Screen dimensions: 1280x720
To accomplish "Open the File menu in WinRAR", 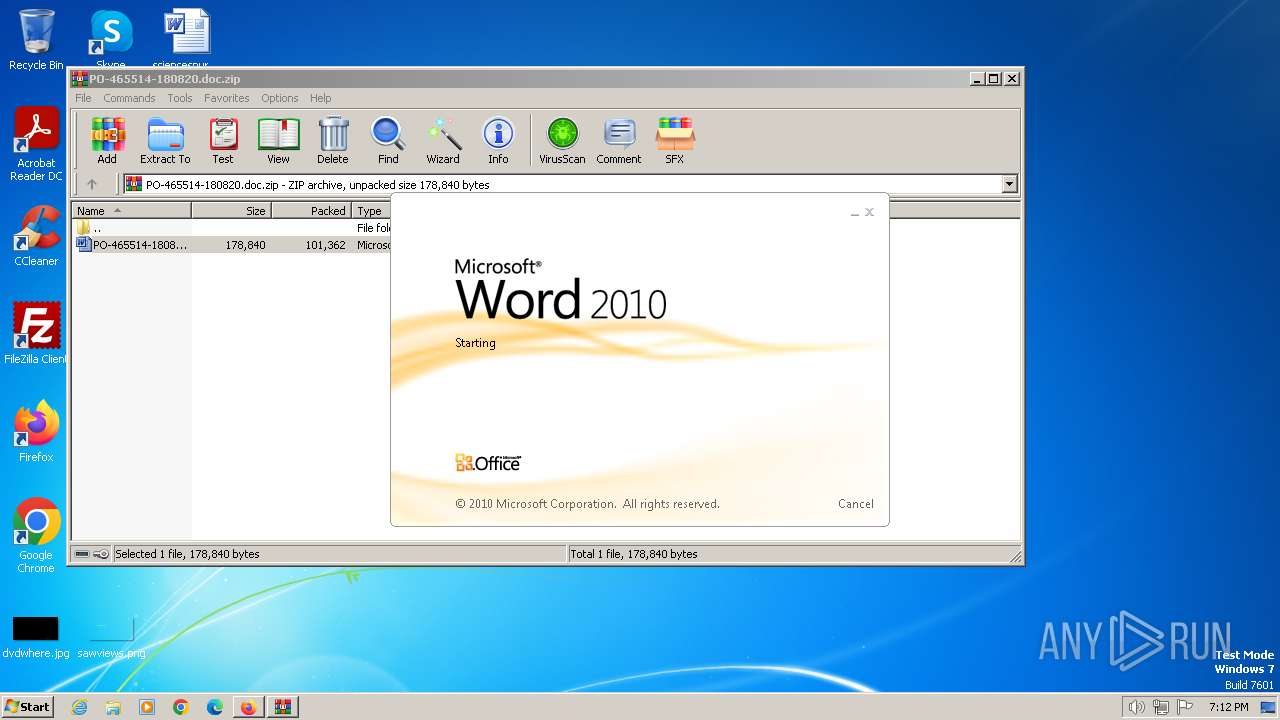I will tap(83, 98).
